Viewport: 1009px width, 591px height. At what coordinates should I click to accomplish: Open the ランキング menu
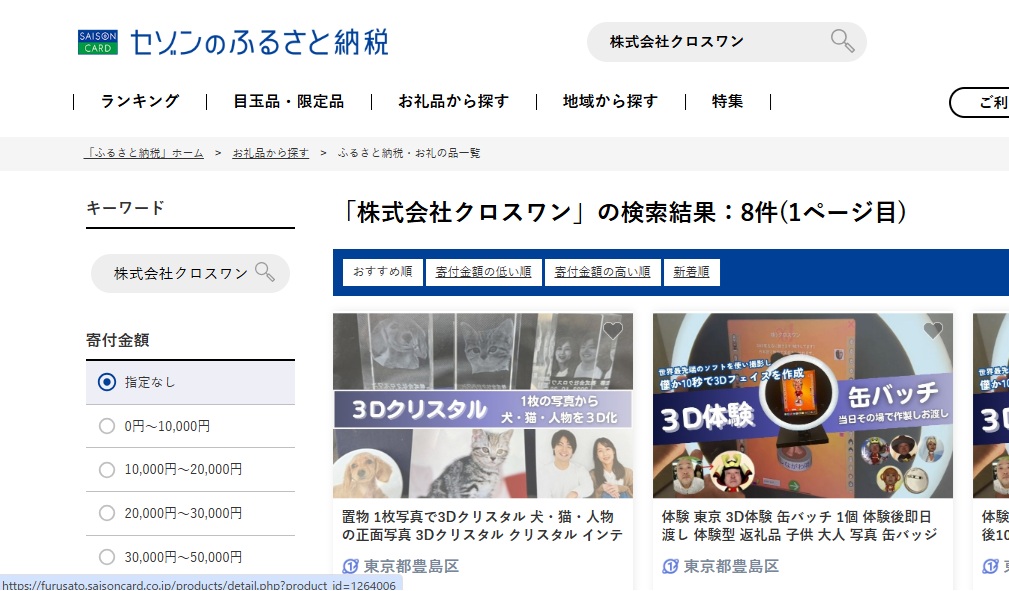(x=140, y=101)
